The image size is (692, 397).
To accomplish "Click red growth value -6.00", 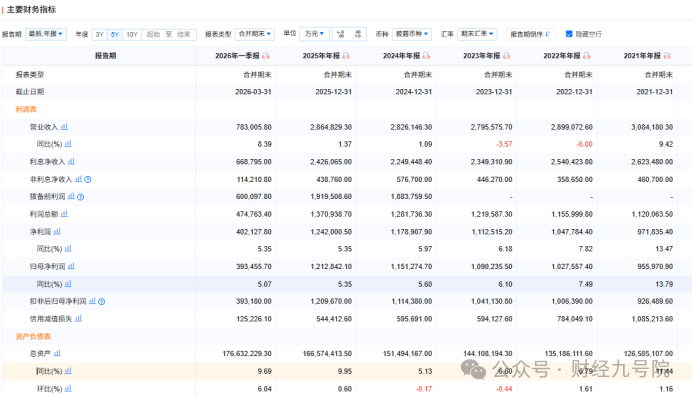I will [584, 144].
